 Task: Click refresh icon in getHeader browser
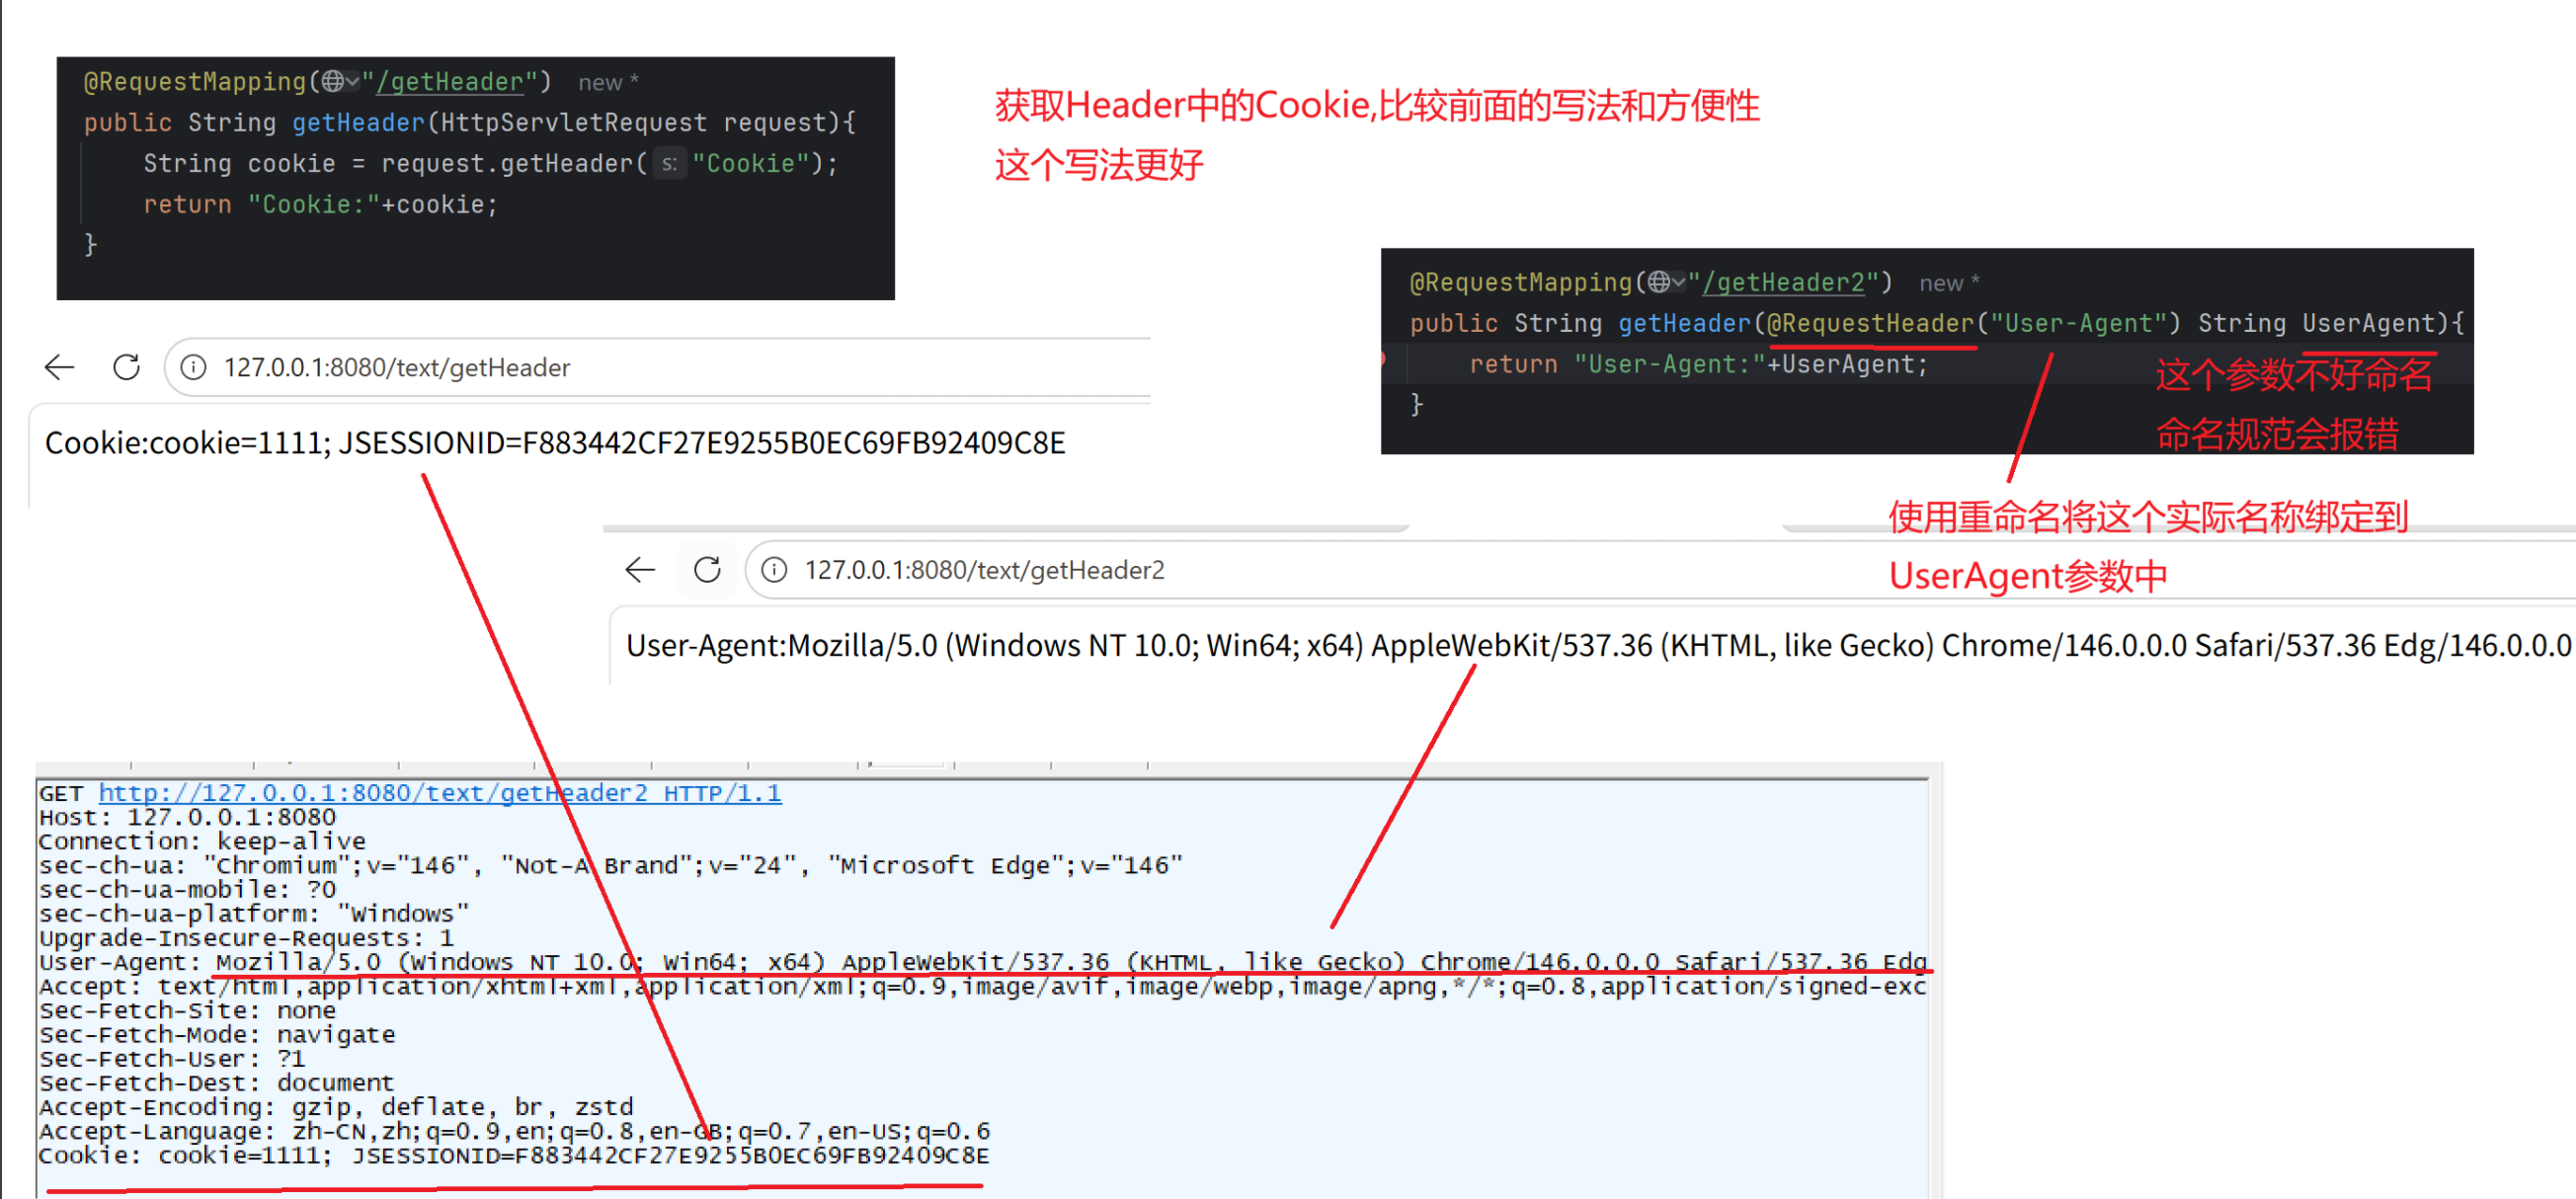pos(127,368)
